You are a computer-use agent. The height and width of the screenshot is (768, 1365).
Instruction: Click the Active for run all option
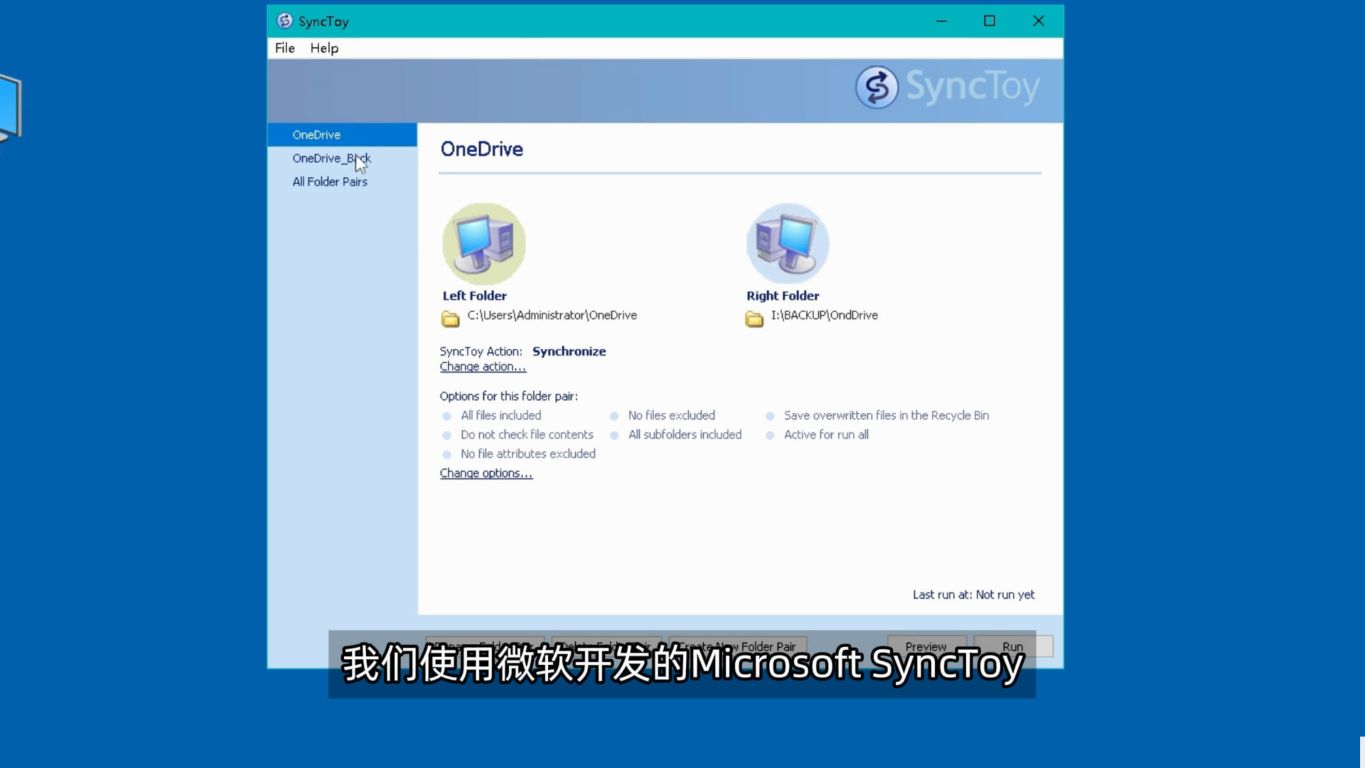click(x=826, y=435)
